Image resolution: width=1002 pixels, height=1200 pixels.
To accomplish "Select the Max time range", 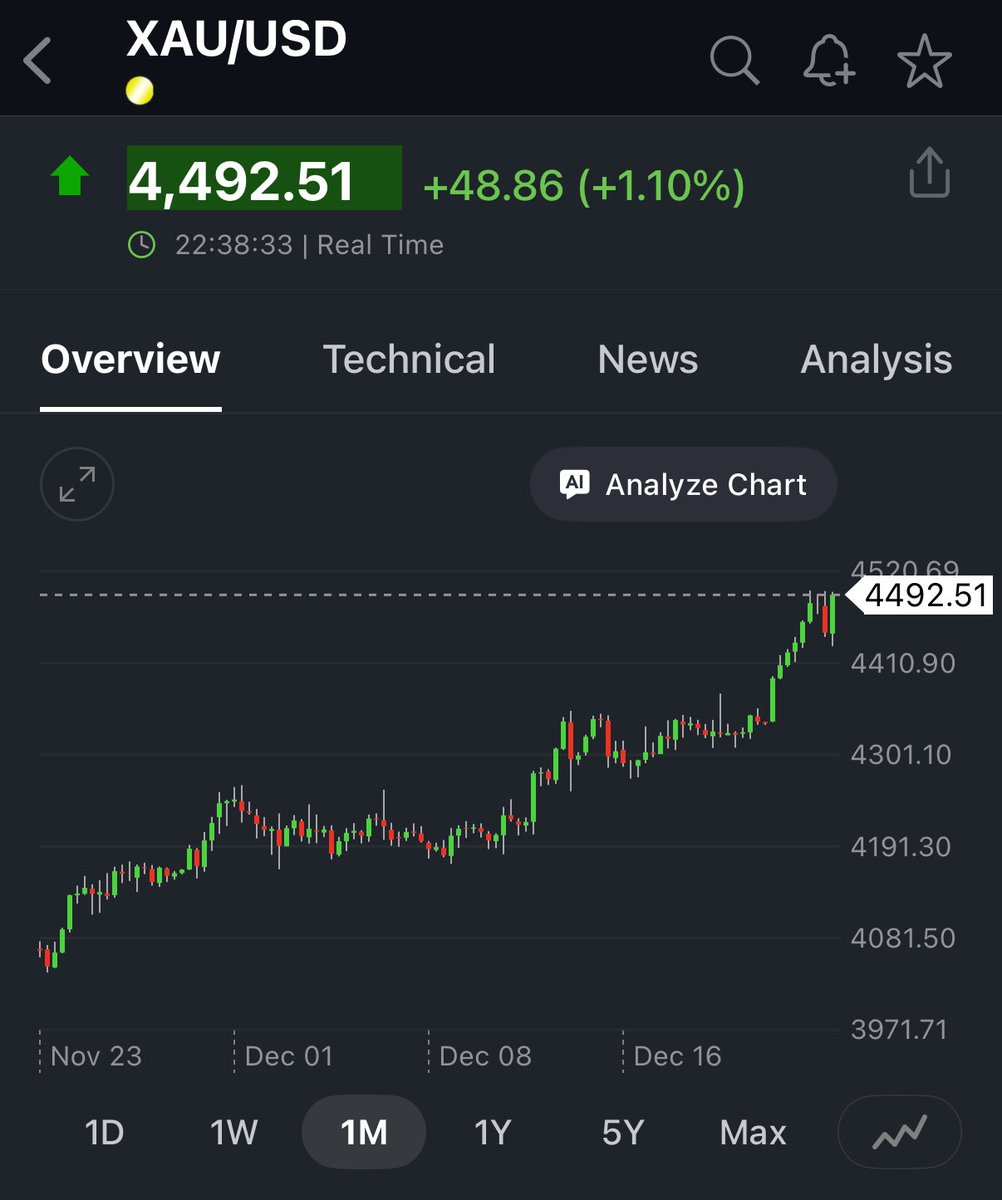I will point(753,1133).
